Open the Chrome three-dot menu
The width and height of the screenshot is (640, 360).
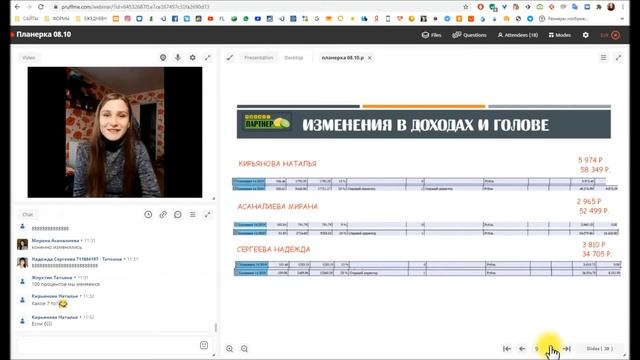click(623, 7)
